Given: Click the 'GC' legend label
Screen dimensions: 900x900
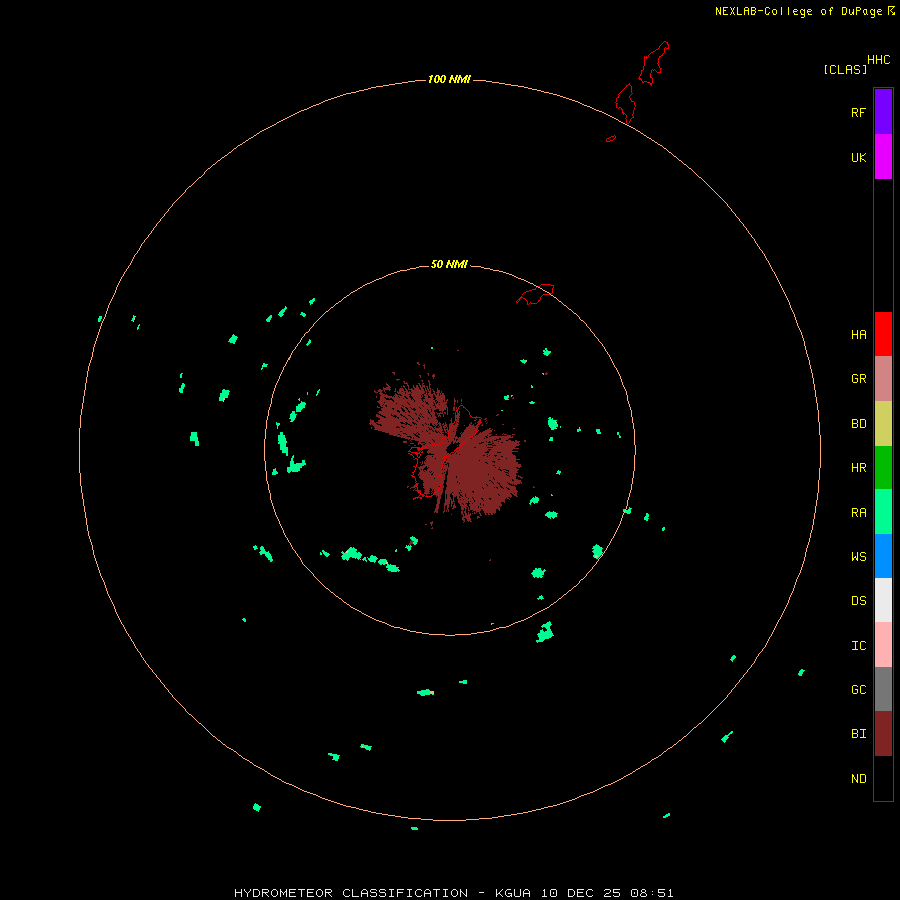Looking at the screenshot, I should pos(858,689).
